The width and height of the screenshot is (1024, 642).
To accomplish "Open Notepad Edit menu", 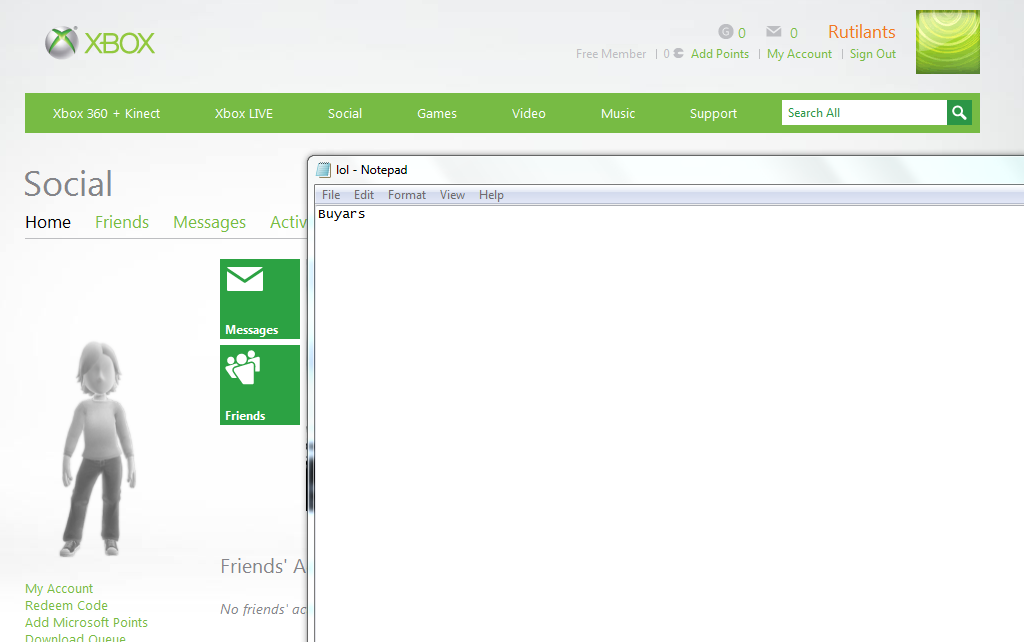I will (x=364, y=195).
